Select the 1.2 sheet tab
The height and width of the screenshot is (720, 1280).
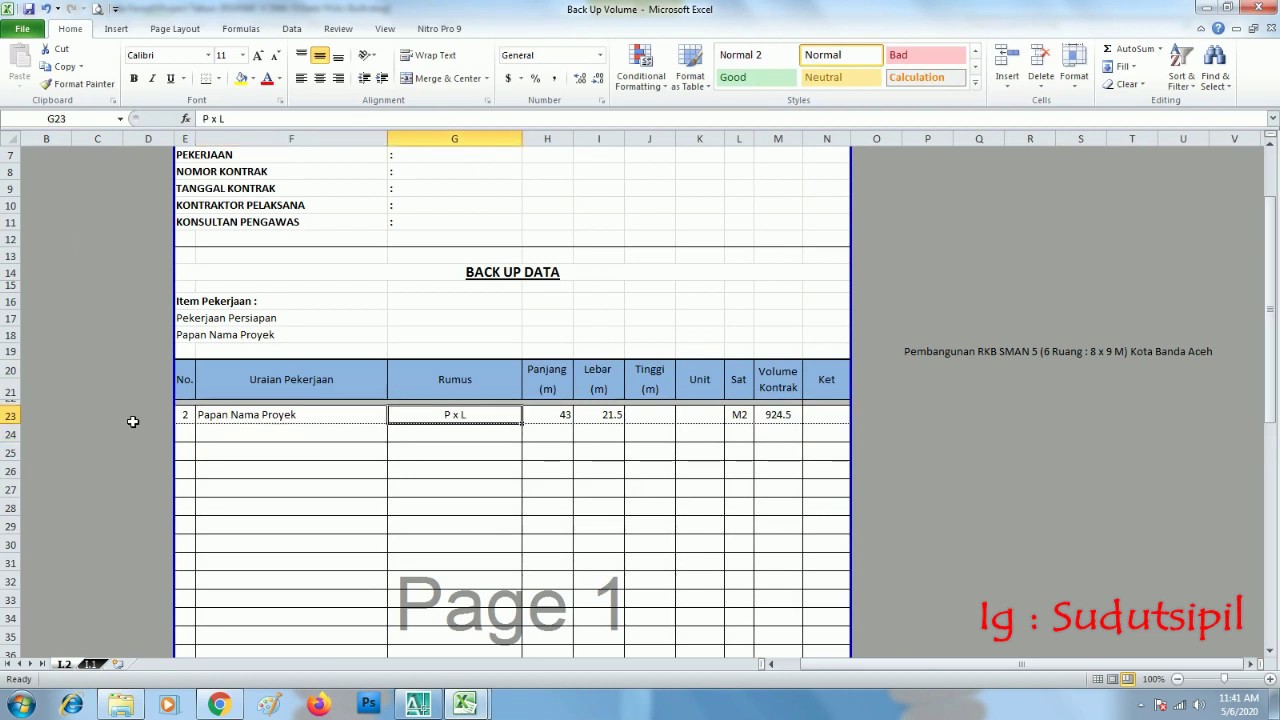[64, 664]
